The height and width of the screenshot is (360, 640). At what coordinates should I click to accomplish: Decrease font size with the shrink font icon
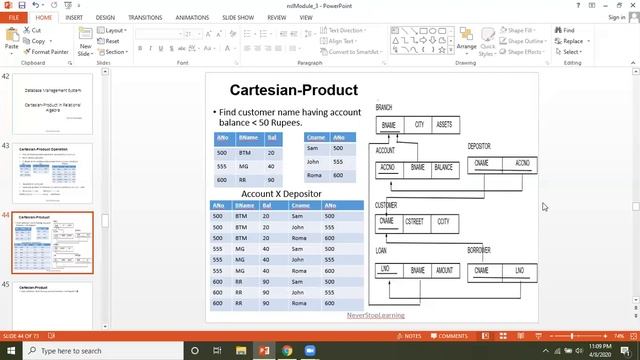click(219, 34)
